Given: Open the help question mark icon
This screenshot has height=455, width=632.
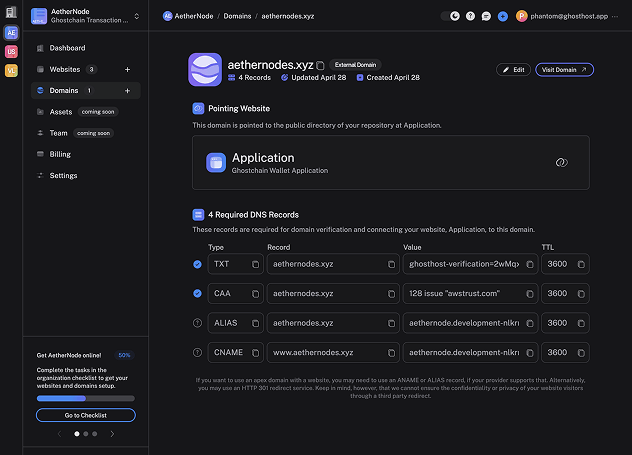Looking at the screenshot, I should click(470, 16).
